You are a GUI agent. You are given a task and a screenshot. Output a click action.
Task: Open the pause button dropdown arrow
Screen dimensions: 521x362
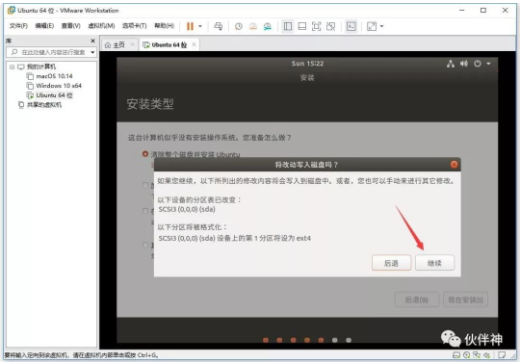200,26
